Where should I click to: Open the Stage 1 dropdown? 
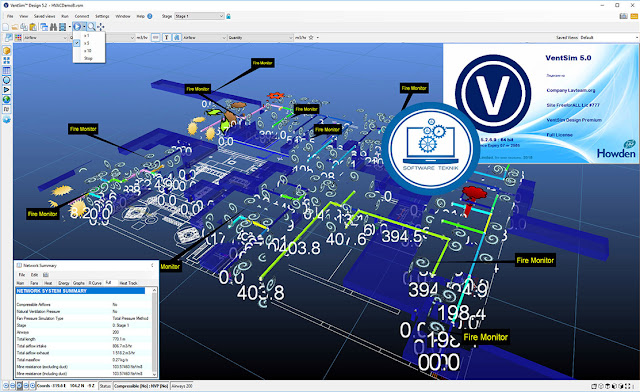tap(199, 16)
